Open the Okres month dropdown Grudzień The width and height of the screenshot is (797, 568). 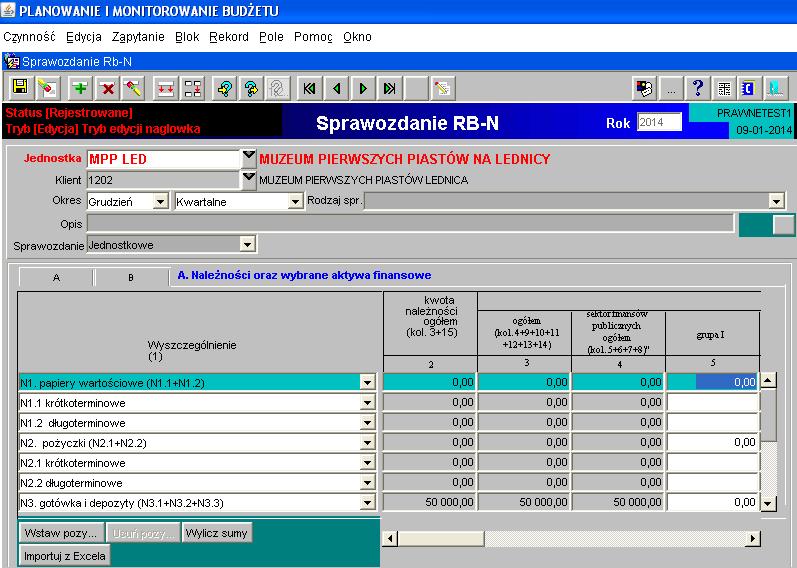pos(161,202)
